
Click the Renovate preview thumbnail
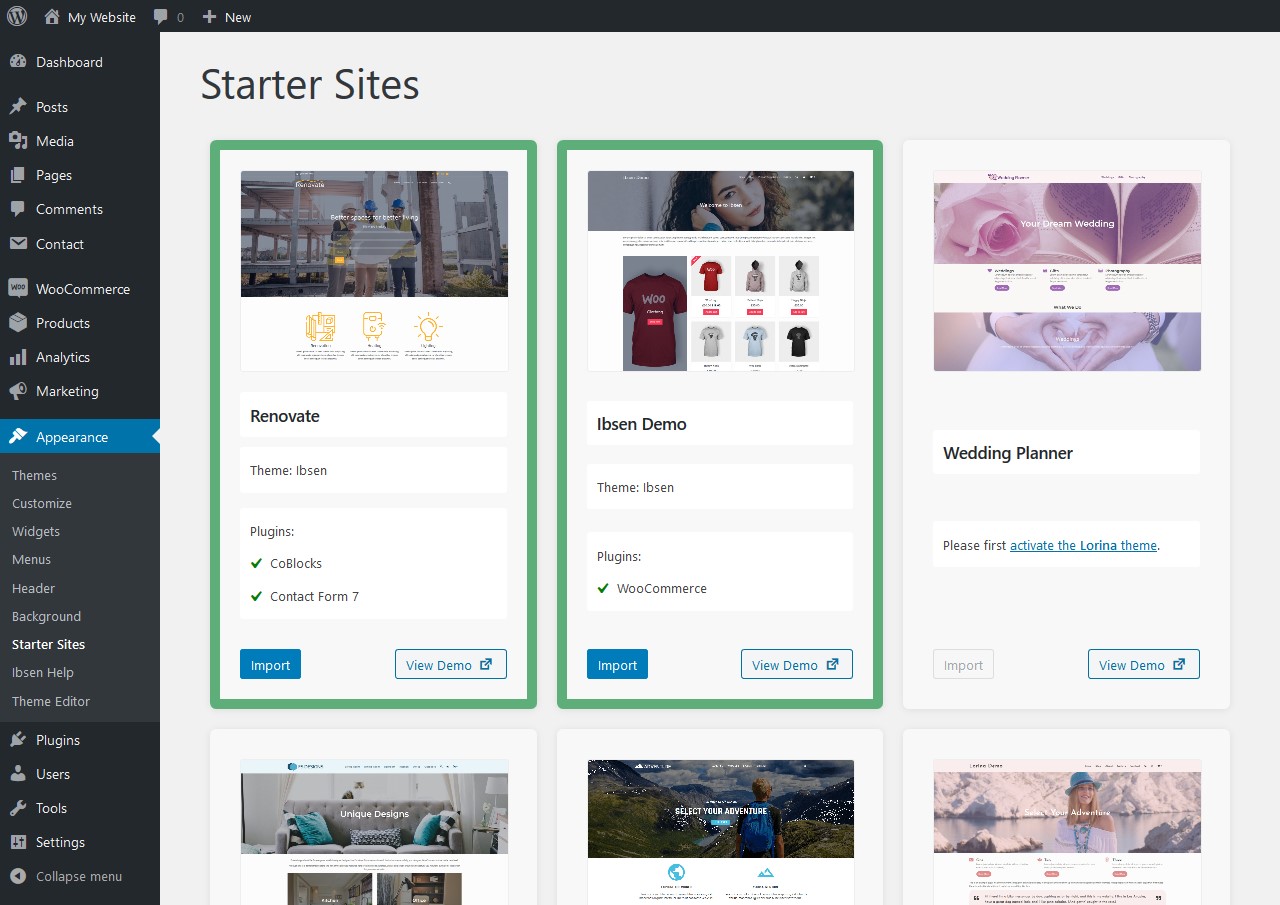click(374, 270)
